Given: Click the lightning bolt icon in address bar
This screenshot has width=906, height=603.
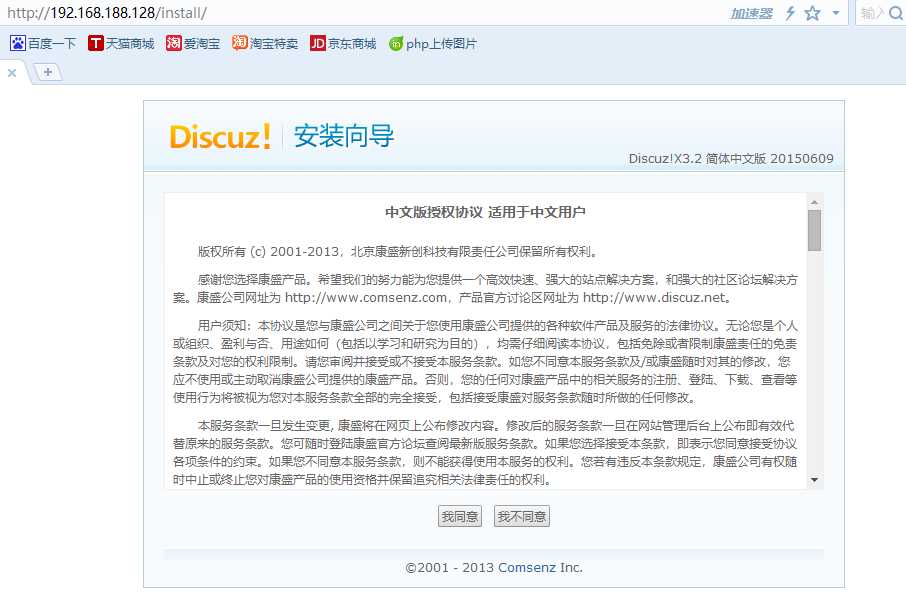Looking at the screenshot, I should click(x=789, y=13).
